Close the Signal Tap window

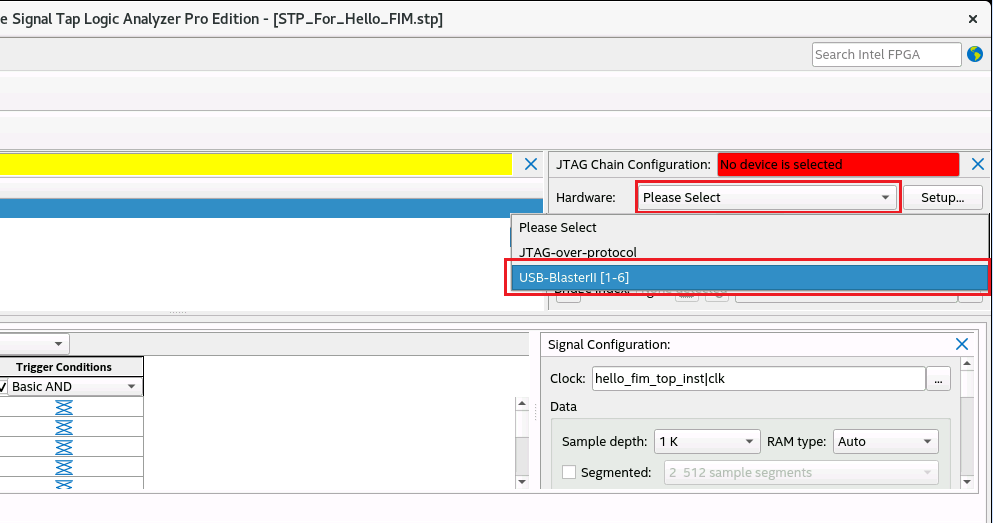tap(972, 19)
